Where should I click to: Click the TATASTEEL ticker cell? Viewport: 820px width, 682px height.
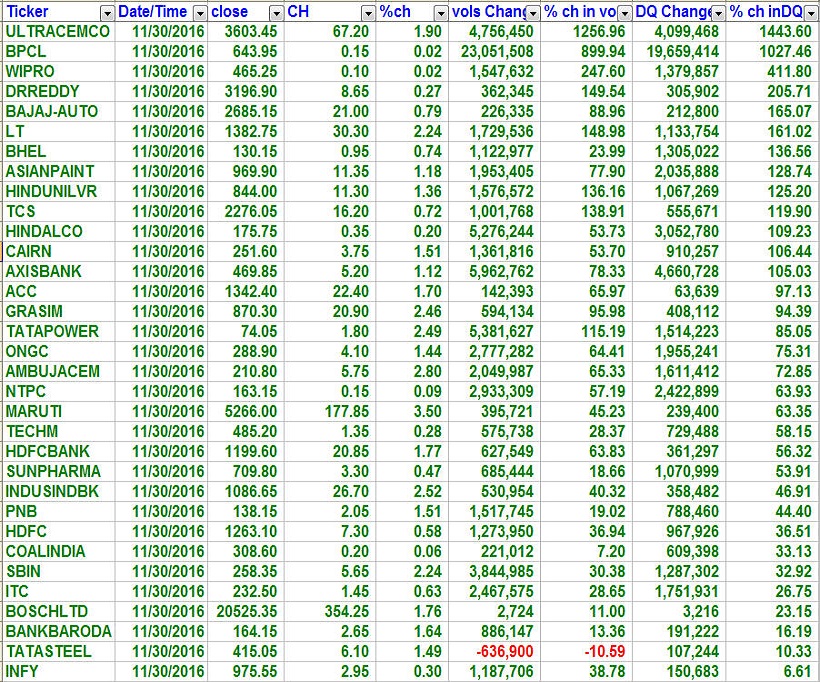tap(48, 651)
